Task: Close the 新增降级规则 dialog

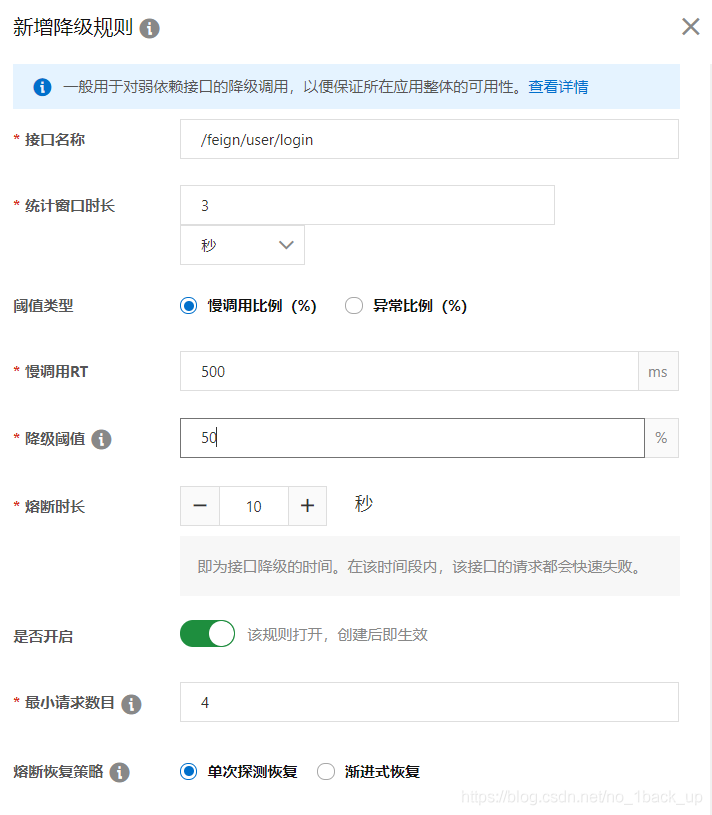Action: (690, 27)
